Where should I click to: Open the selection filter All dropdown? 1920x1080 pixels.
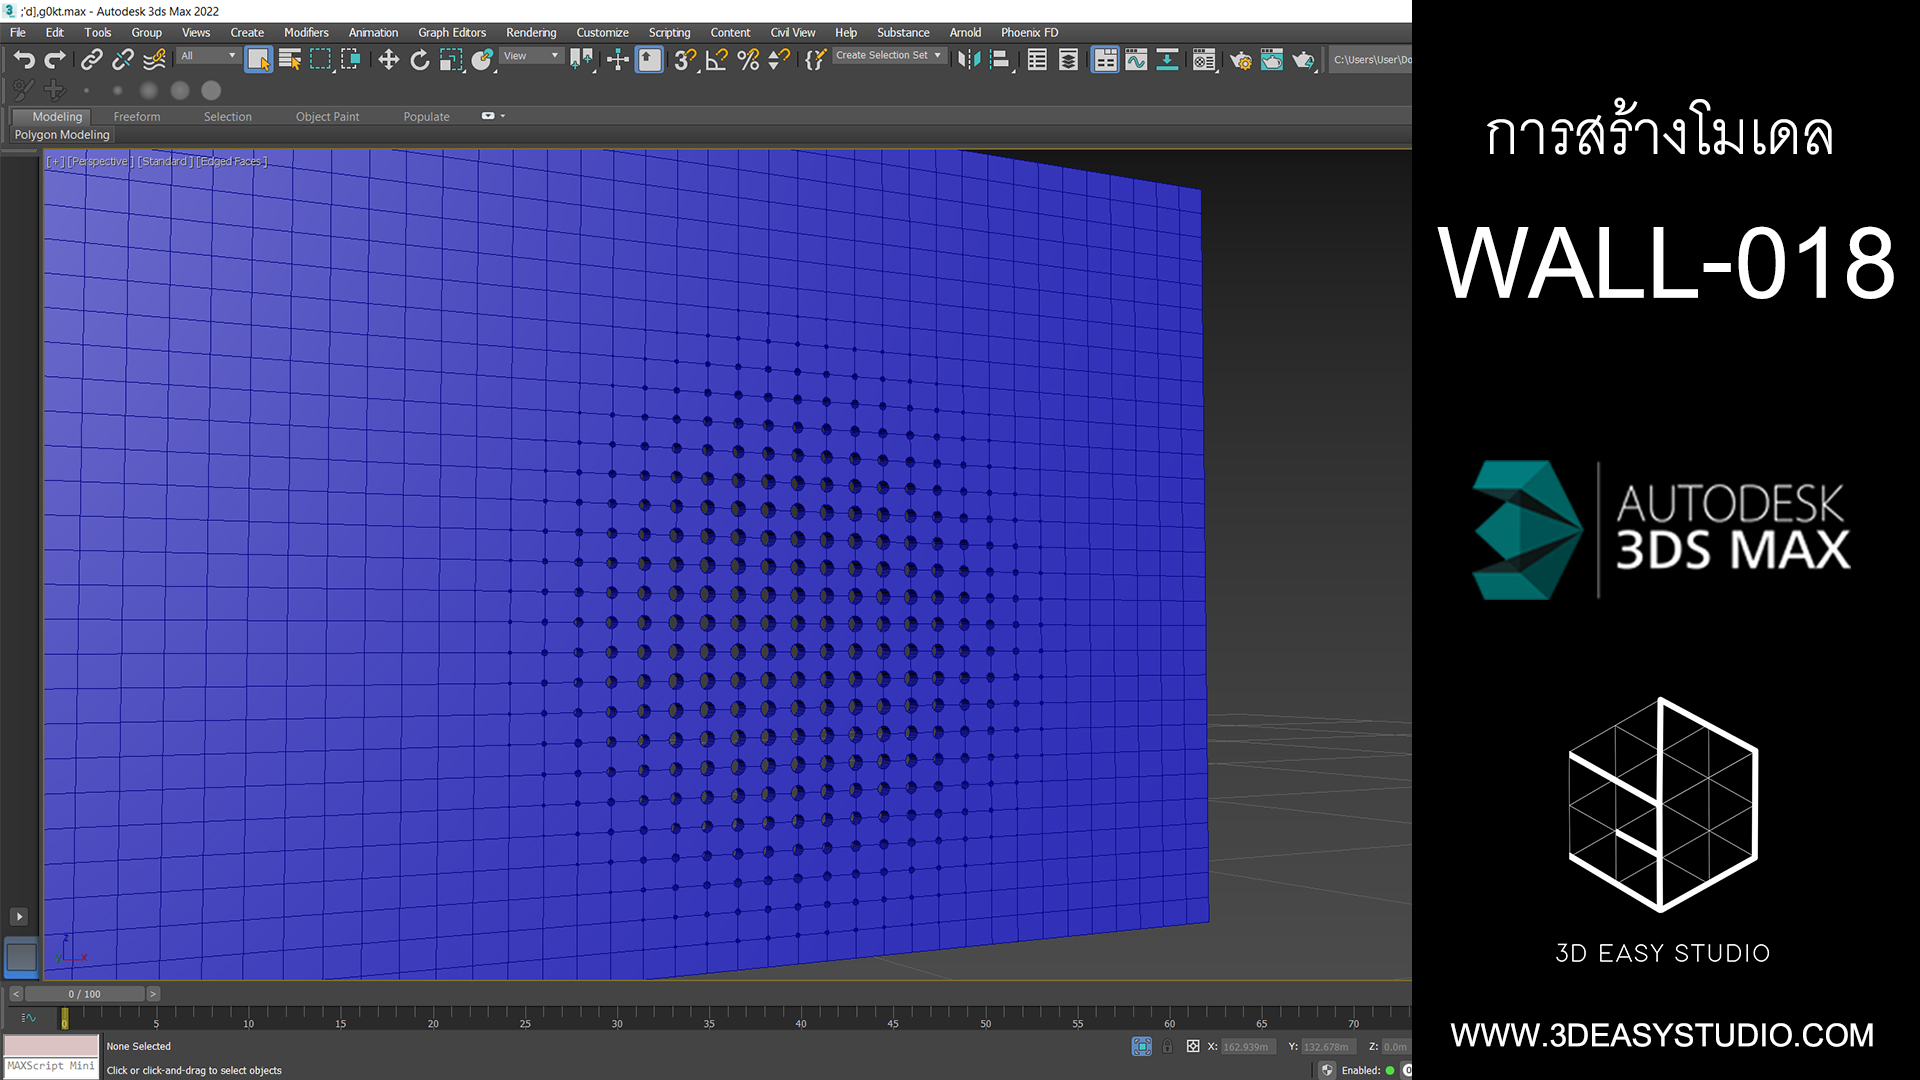click(209, 56)
